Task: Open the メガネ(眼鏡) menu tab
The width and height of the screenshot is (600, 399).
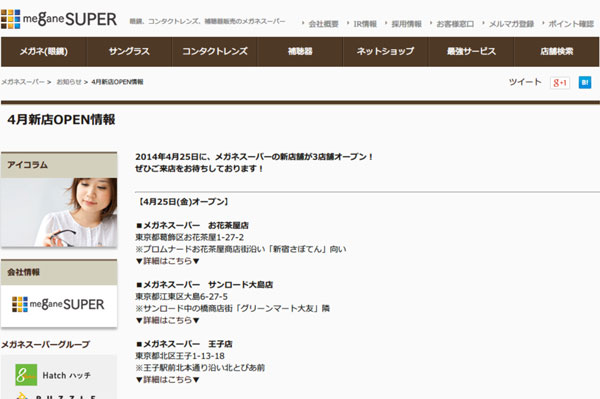Action: click(44, 51)
